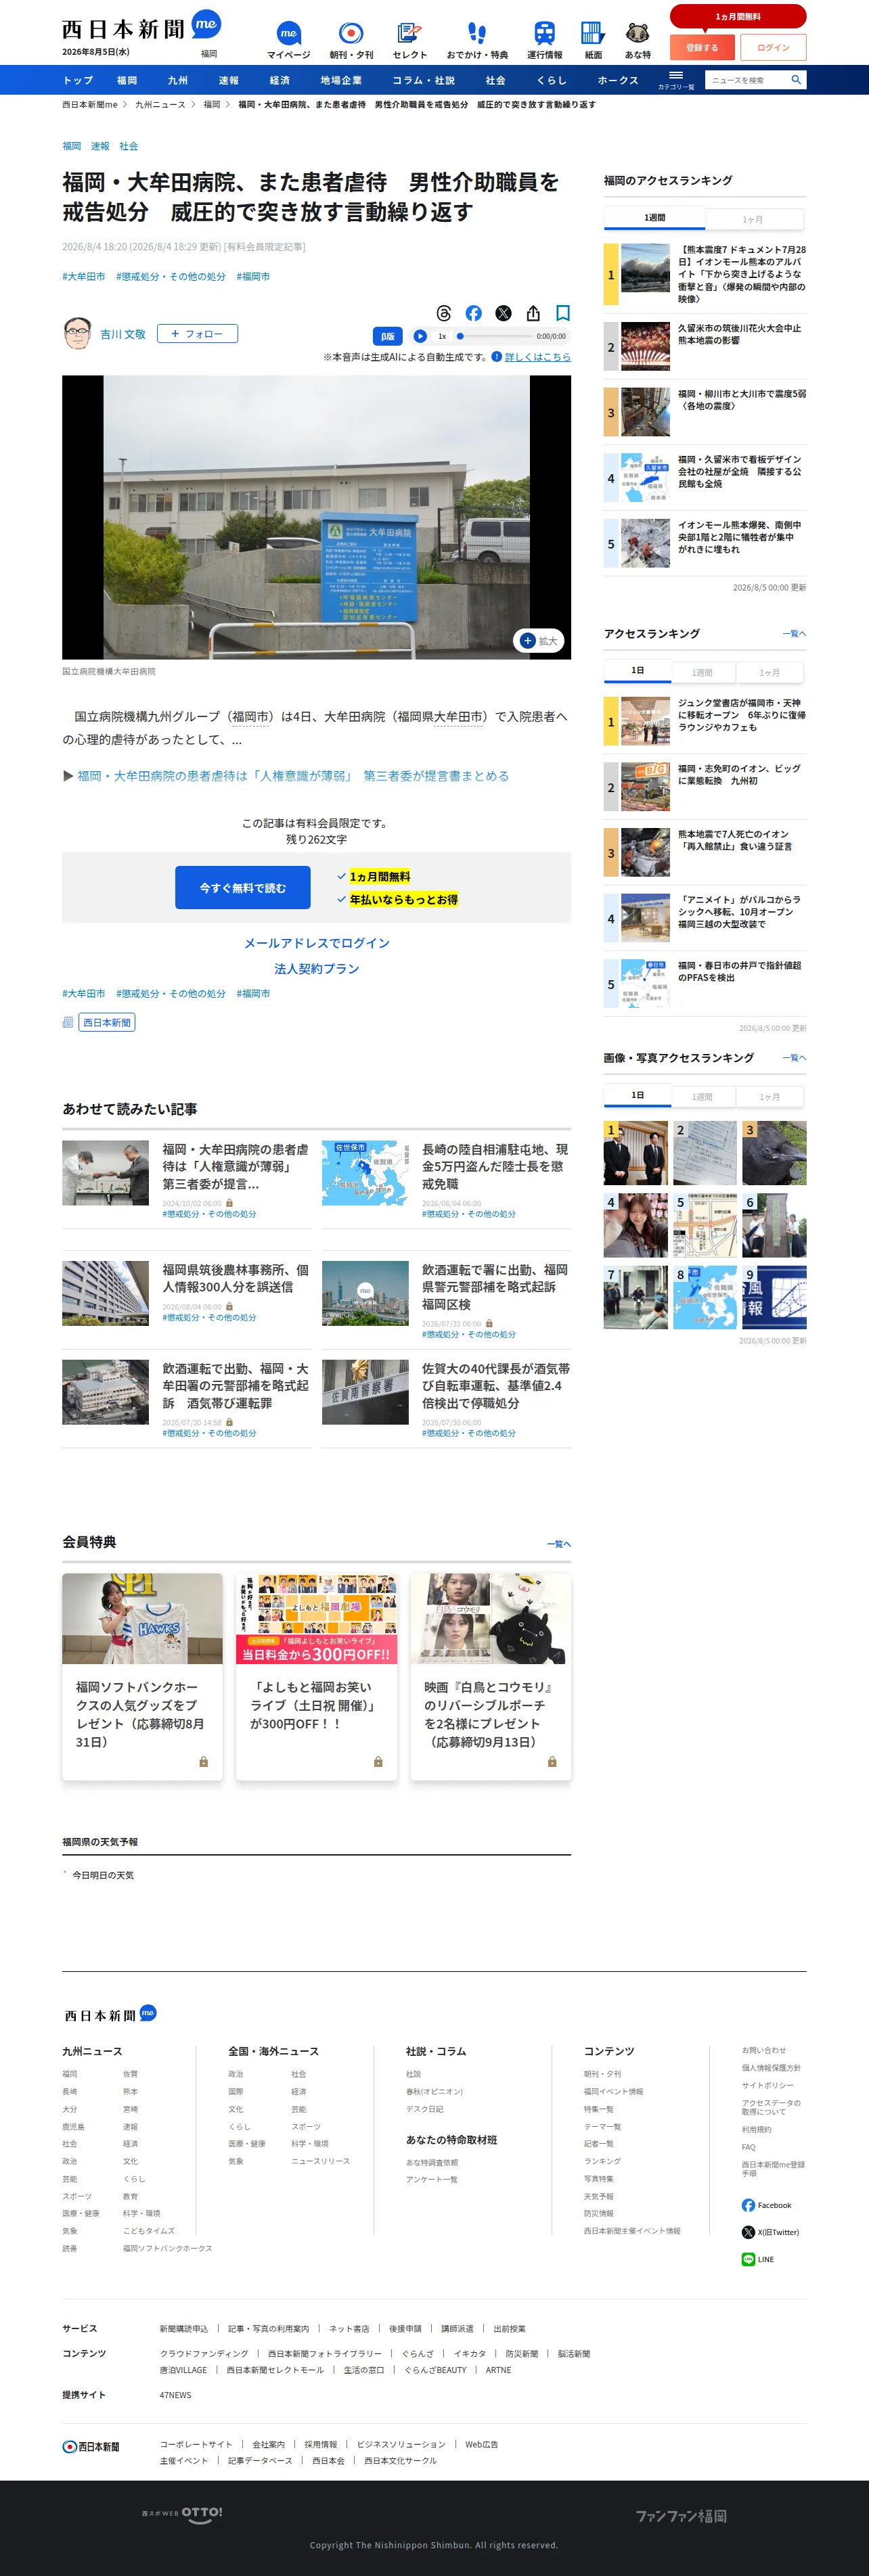Click the audio progress slider

pos(495,336)
